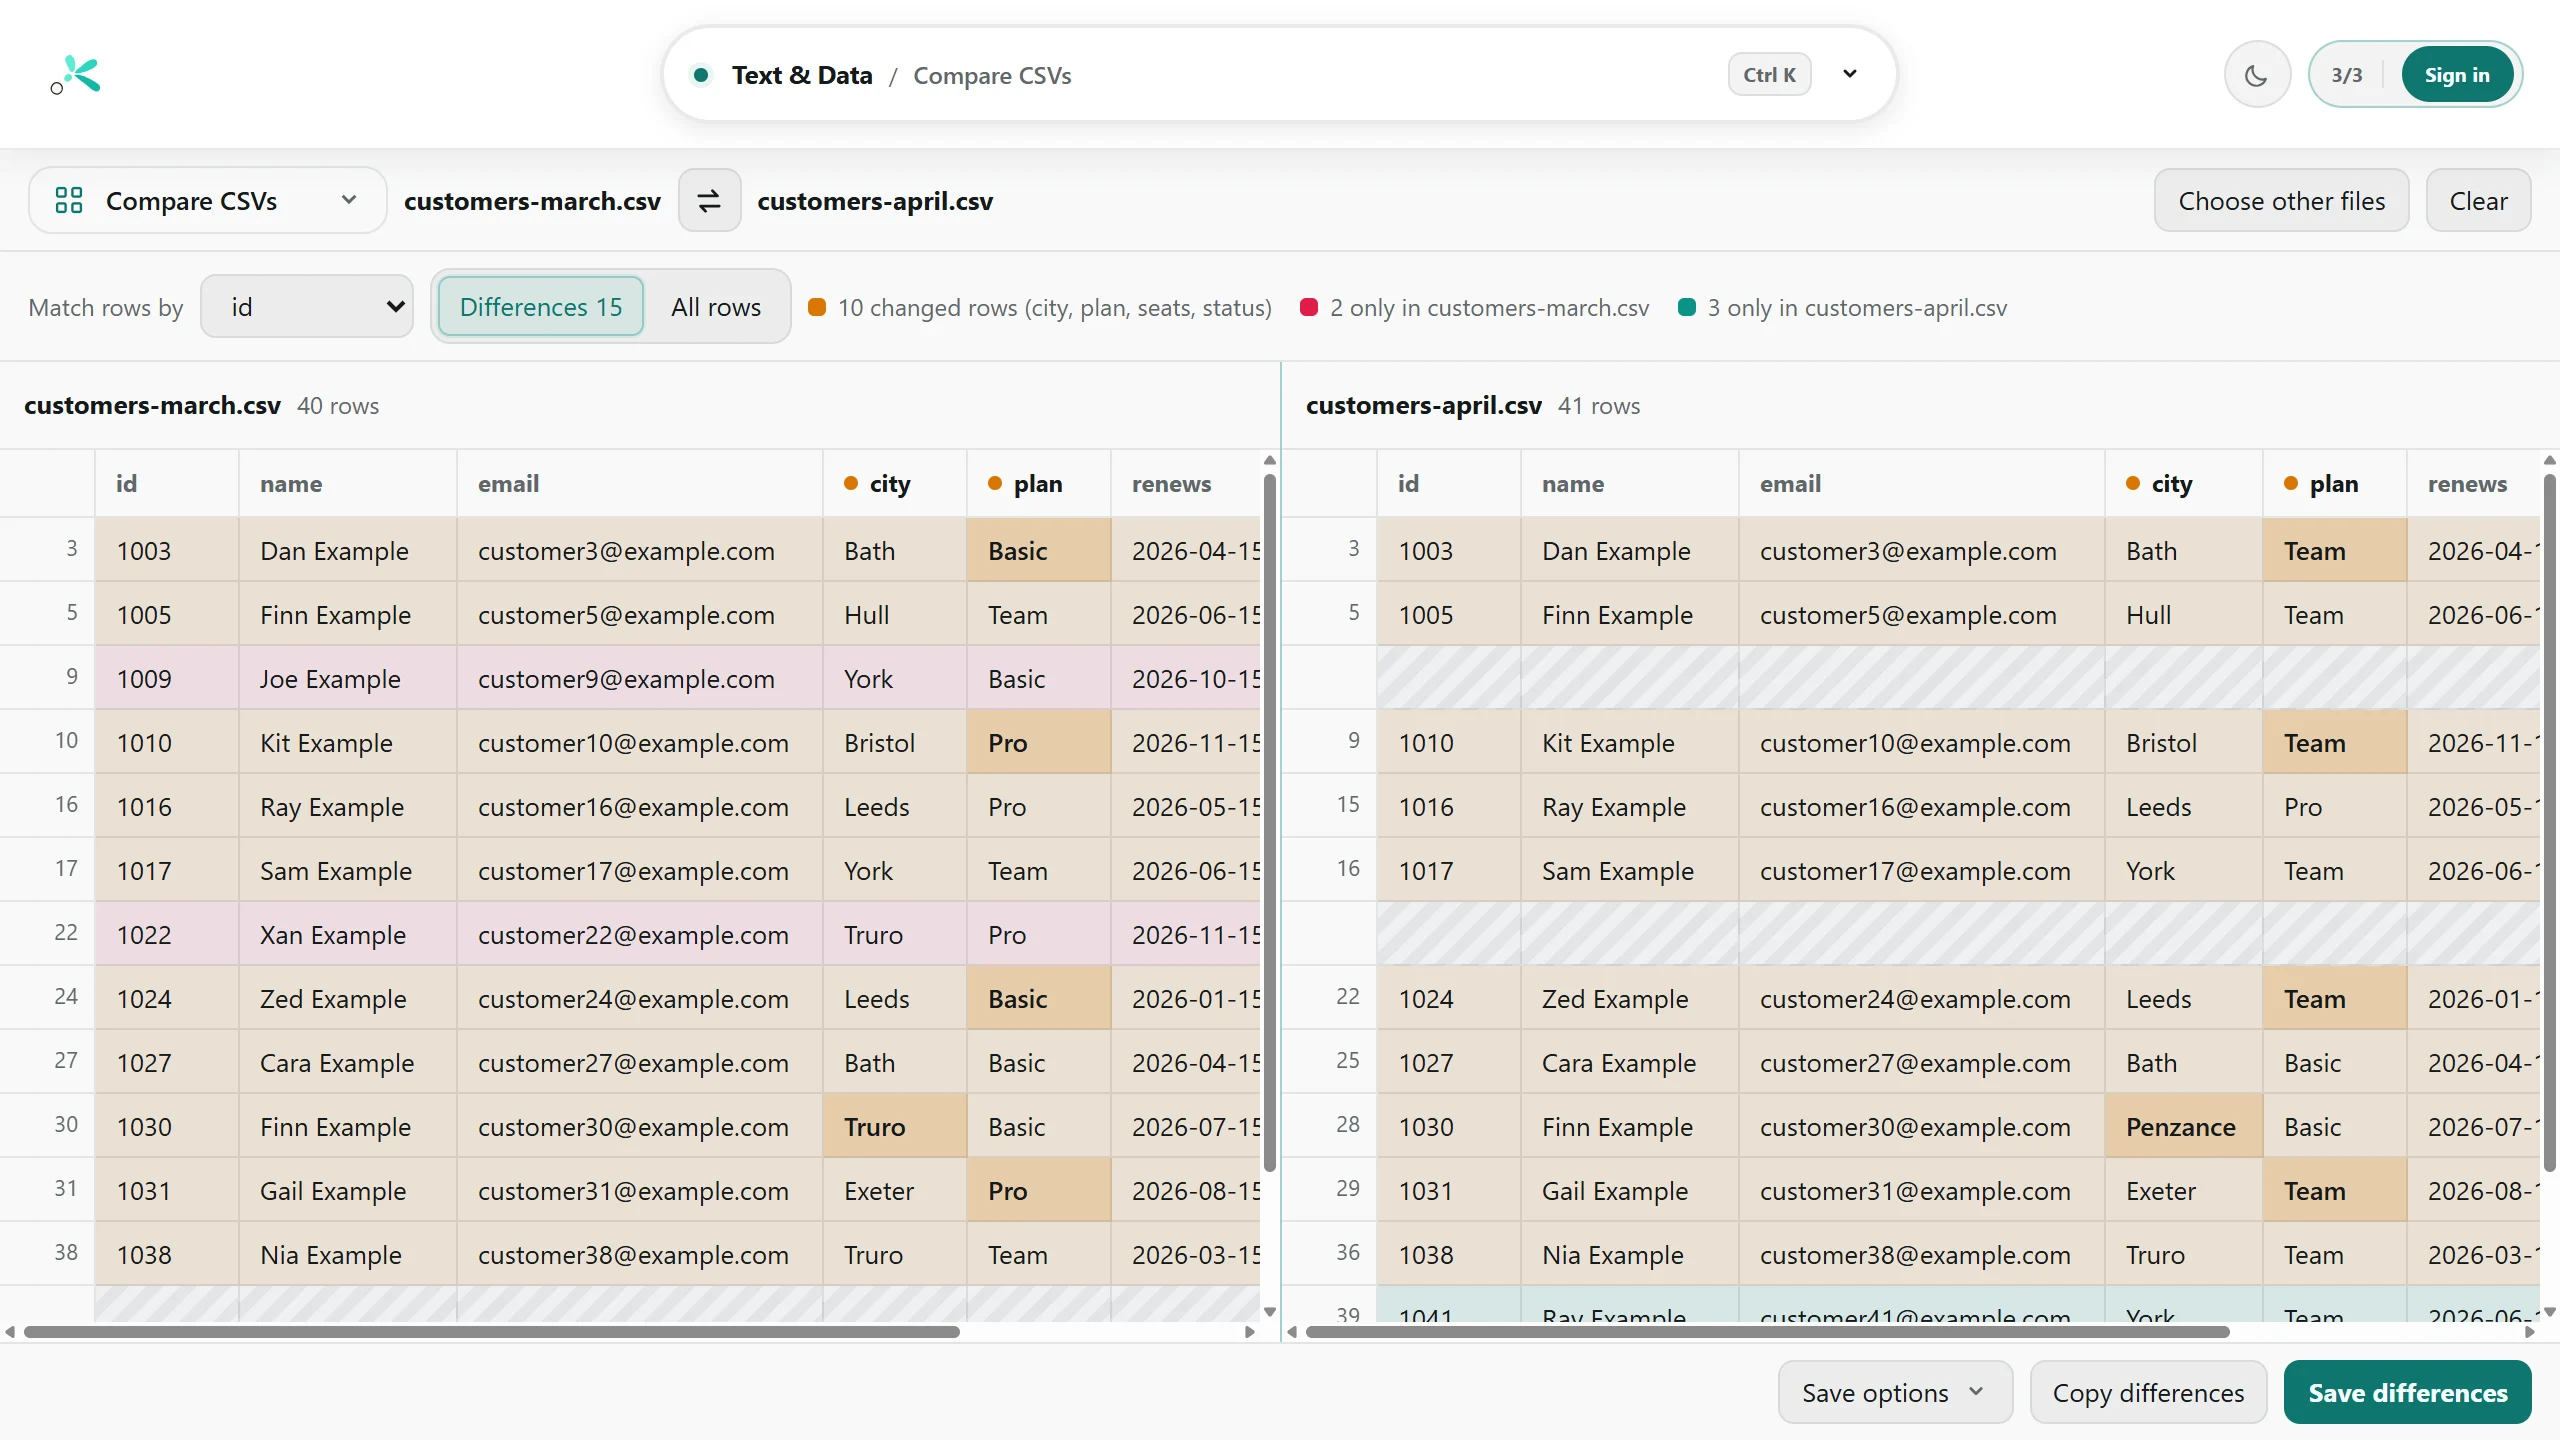Open the app logo home link
This screenshot has width=2560, height=1440.
click(76, 74)
